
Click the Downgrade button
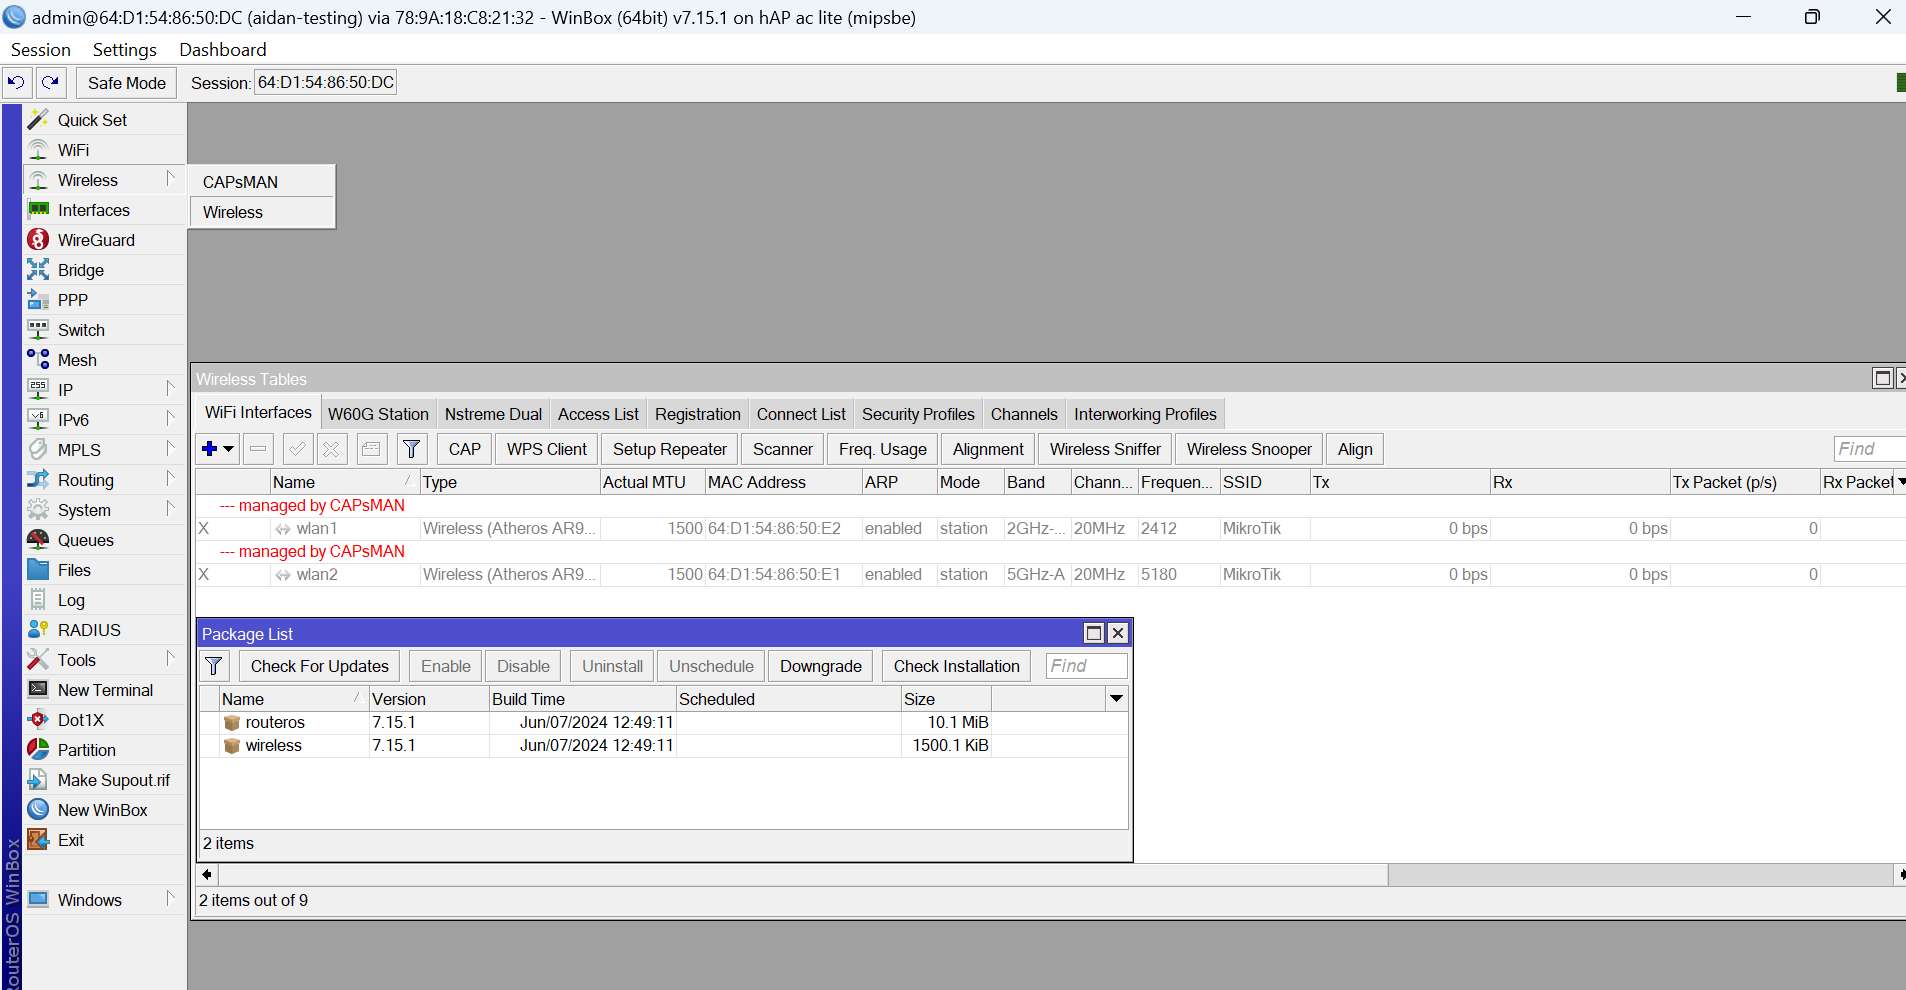click(x=821, y=666)
